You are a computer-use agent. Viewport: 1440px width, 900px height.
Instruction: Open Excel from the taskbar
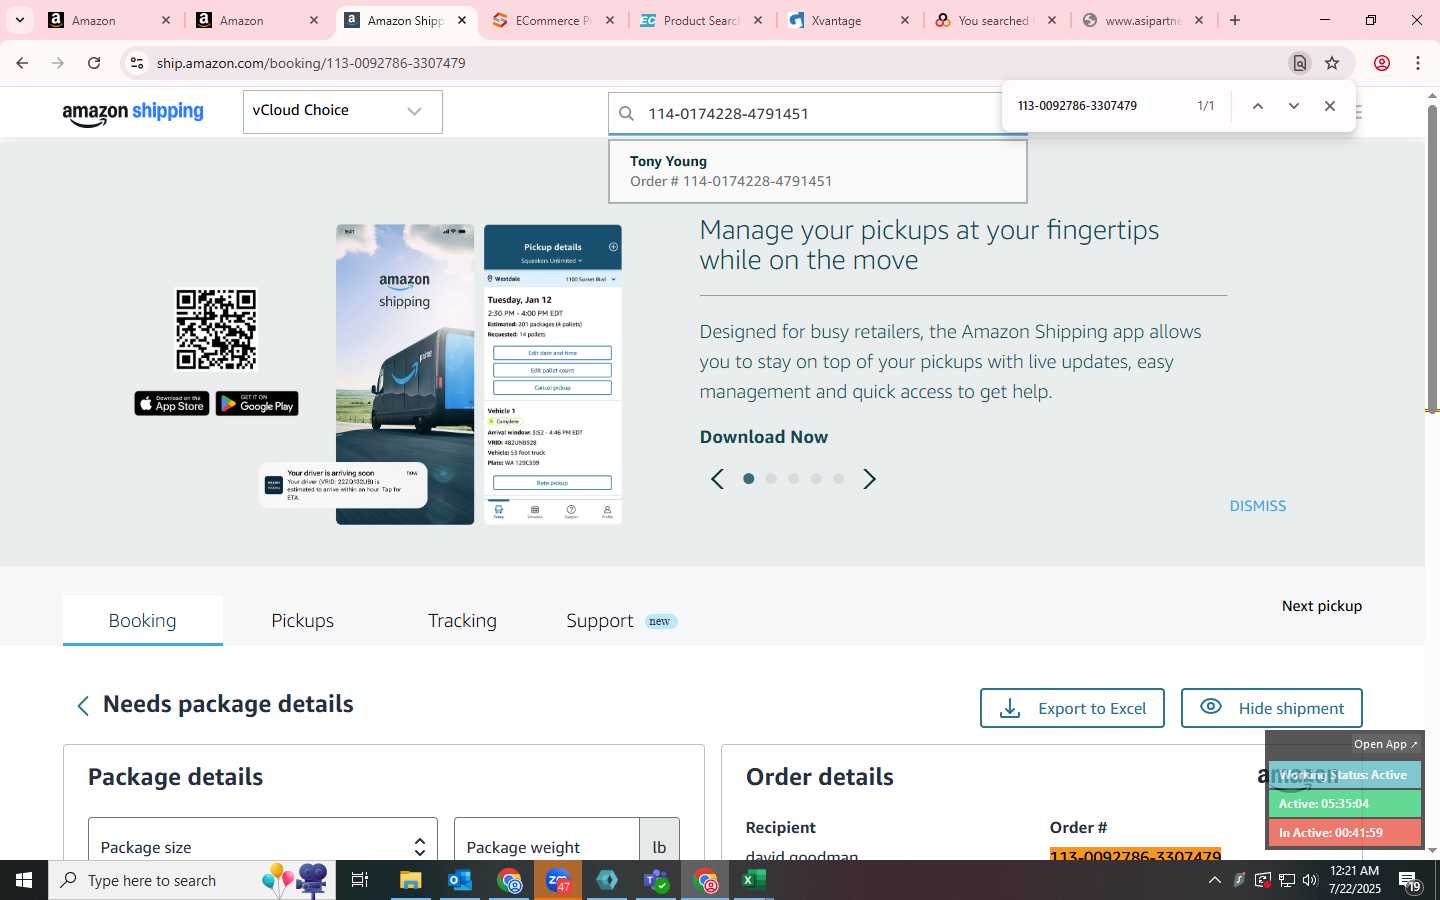[754, 880]
